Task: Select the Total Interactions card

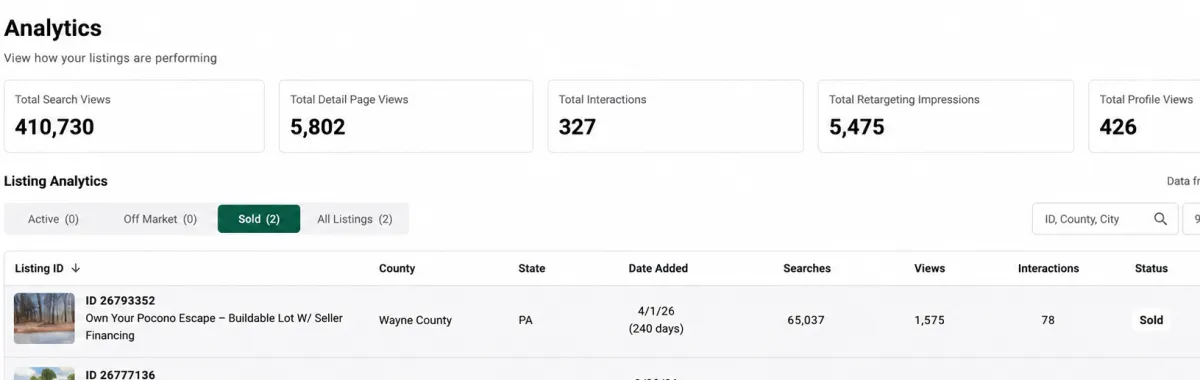Action: pyautogui.click(x=675, y=116)
